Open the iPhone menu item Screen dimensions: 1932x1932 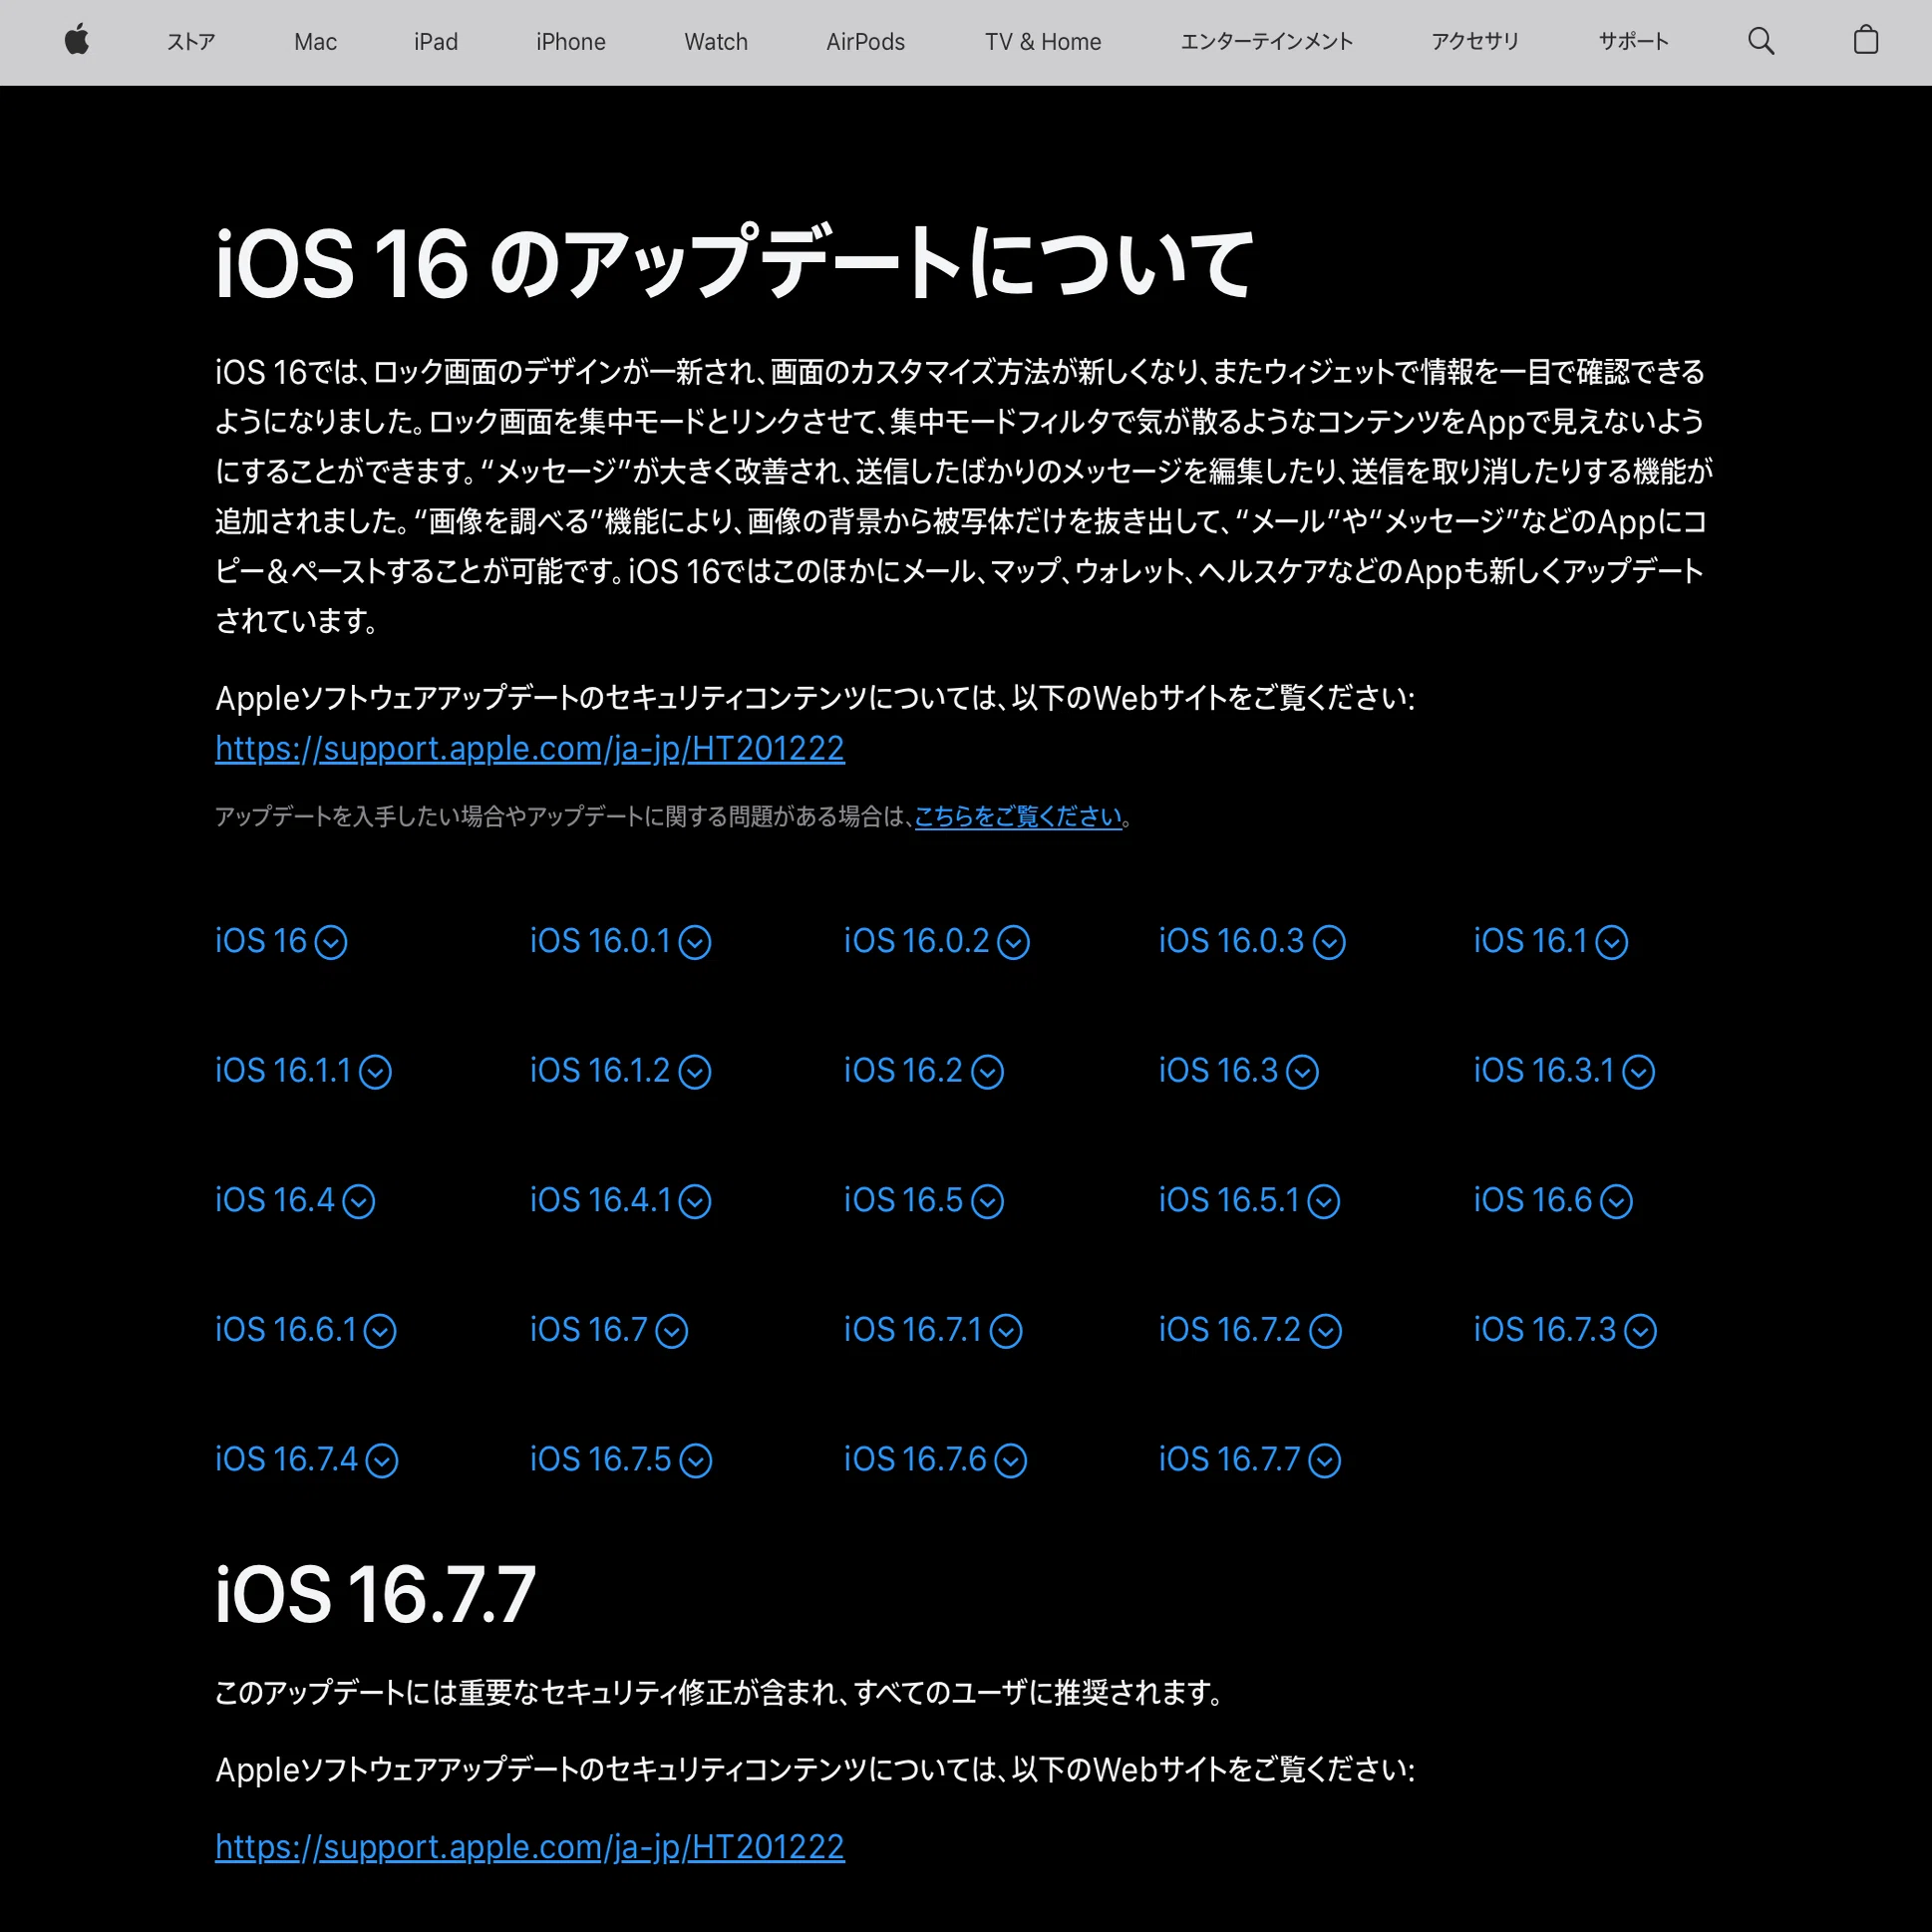[571, 41]
